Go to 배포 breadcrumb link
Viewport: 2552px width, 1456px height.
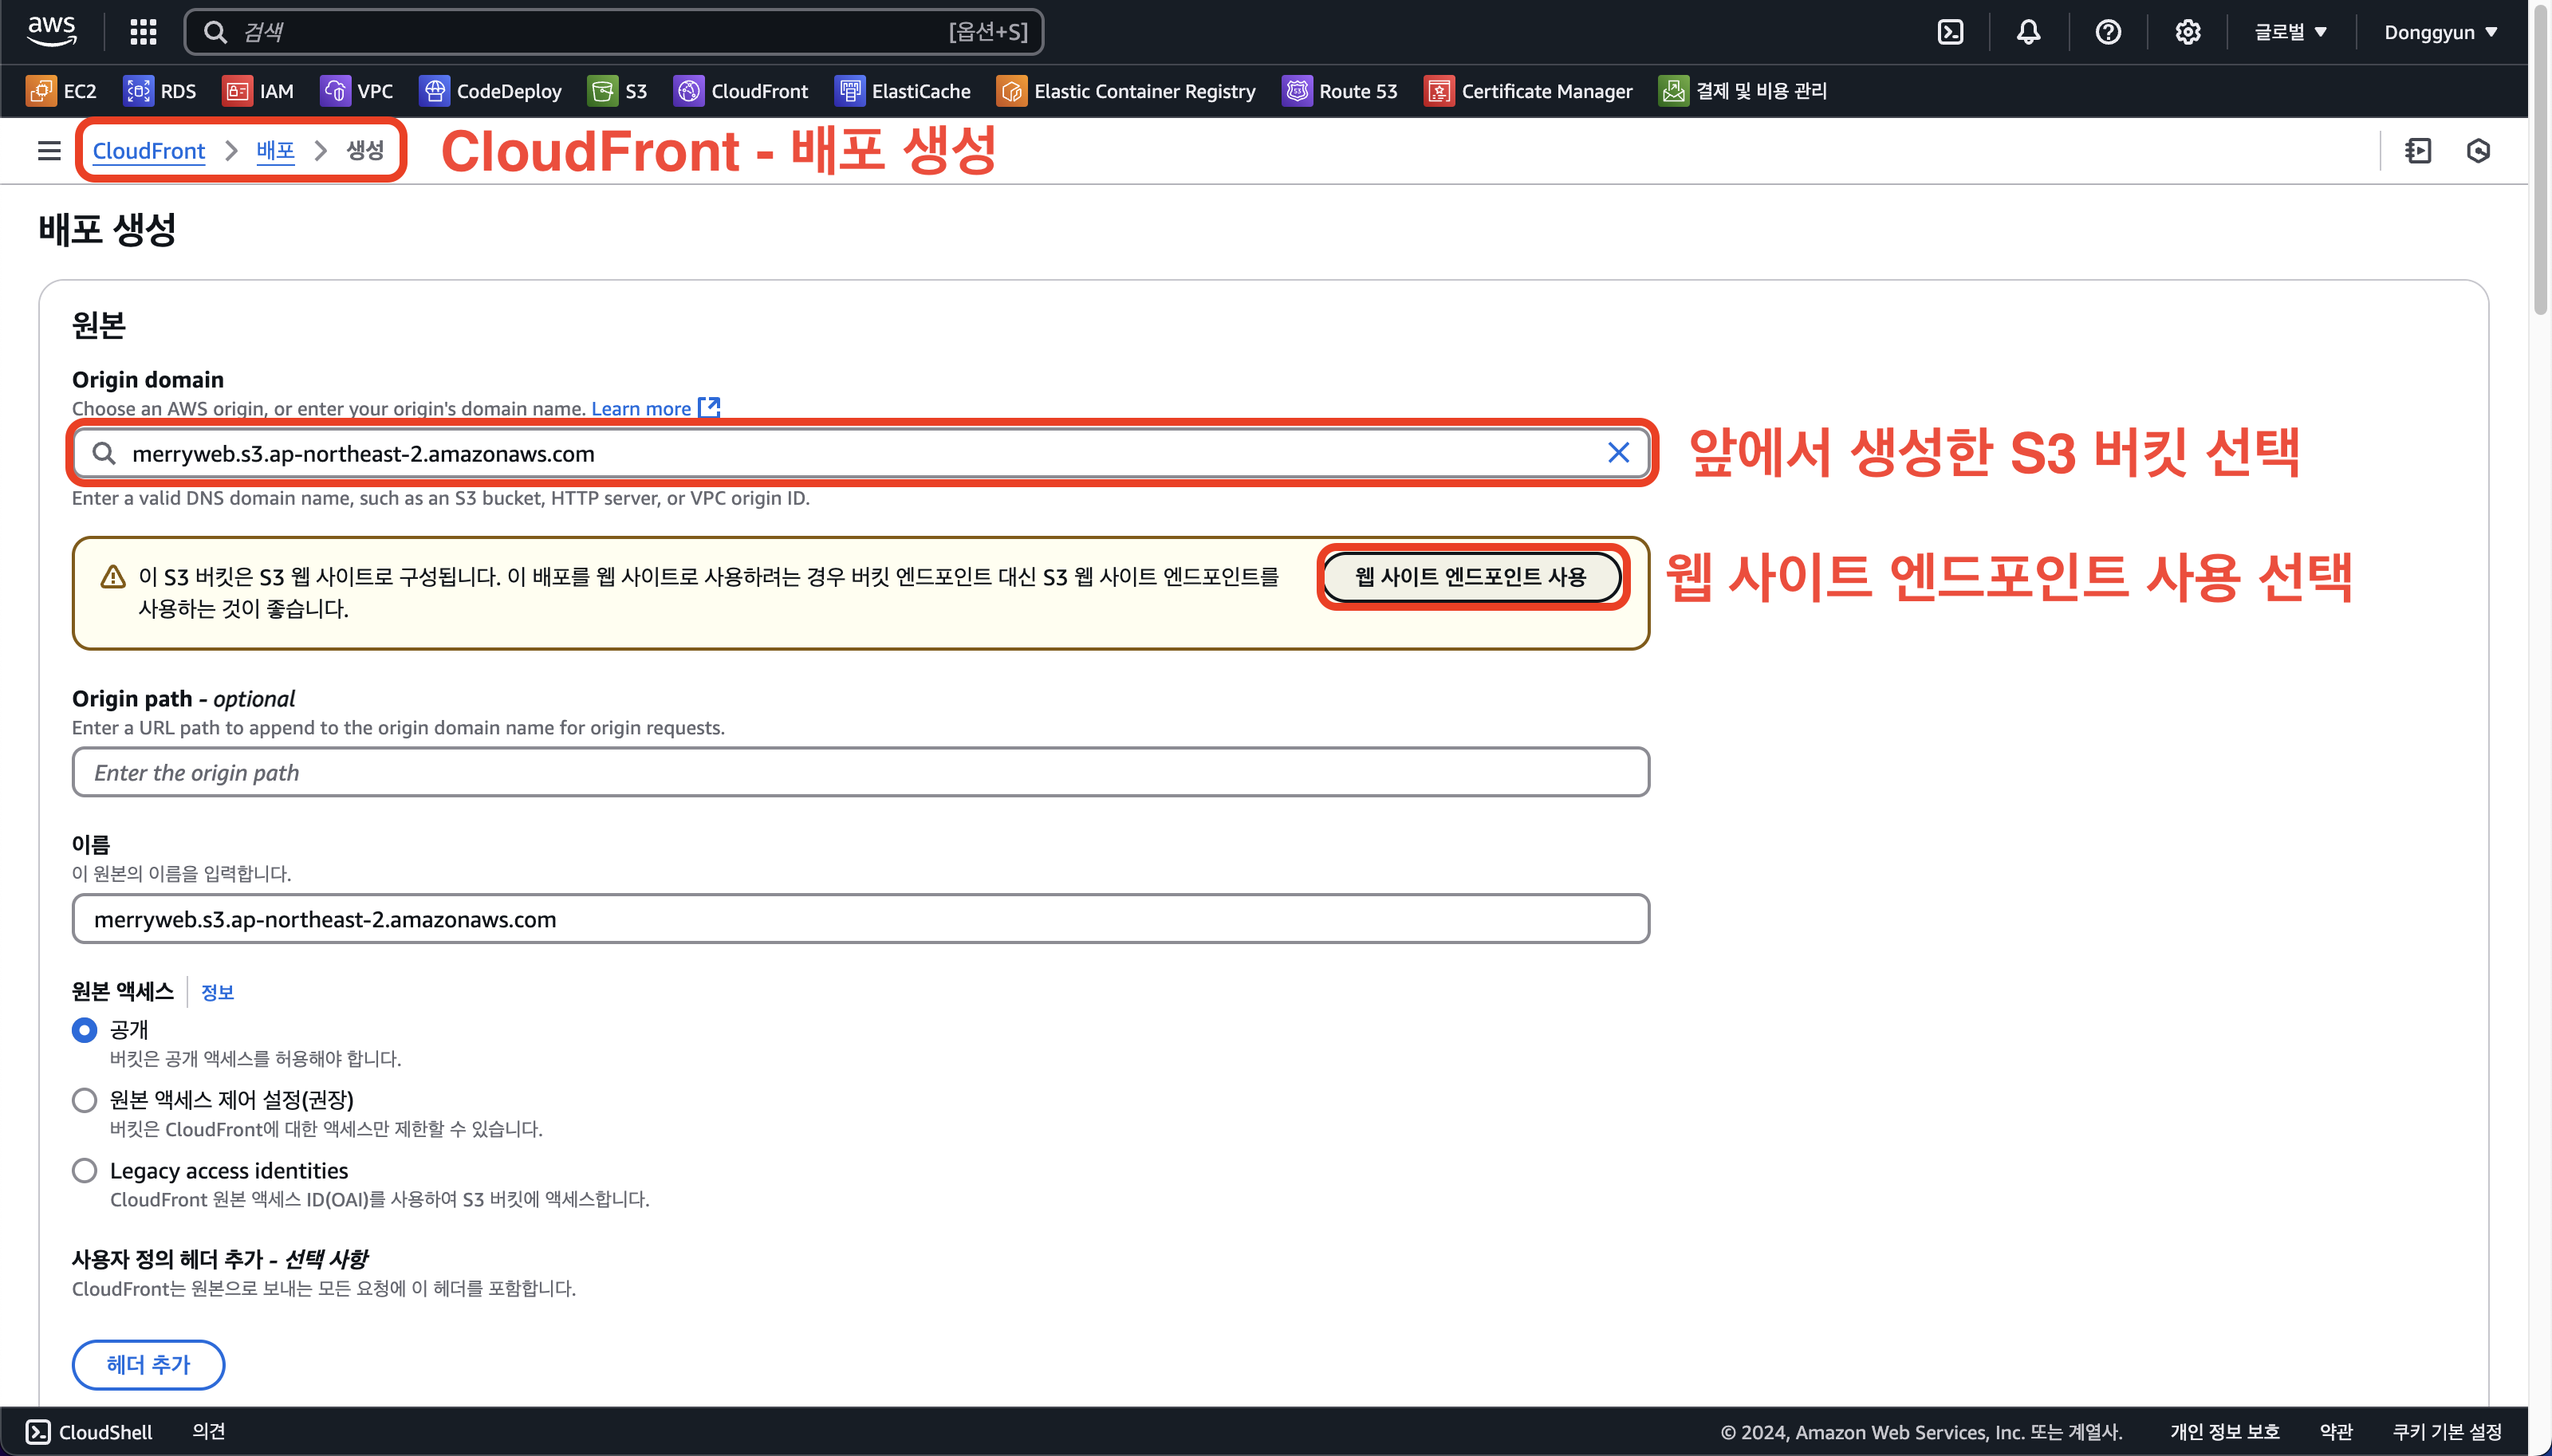[275, 151]
